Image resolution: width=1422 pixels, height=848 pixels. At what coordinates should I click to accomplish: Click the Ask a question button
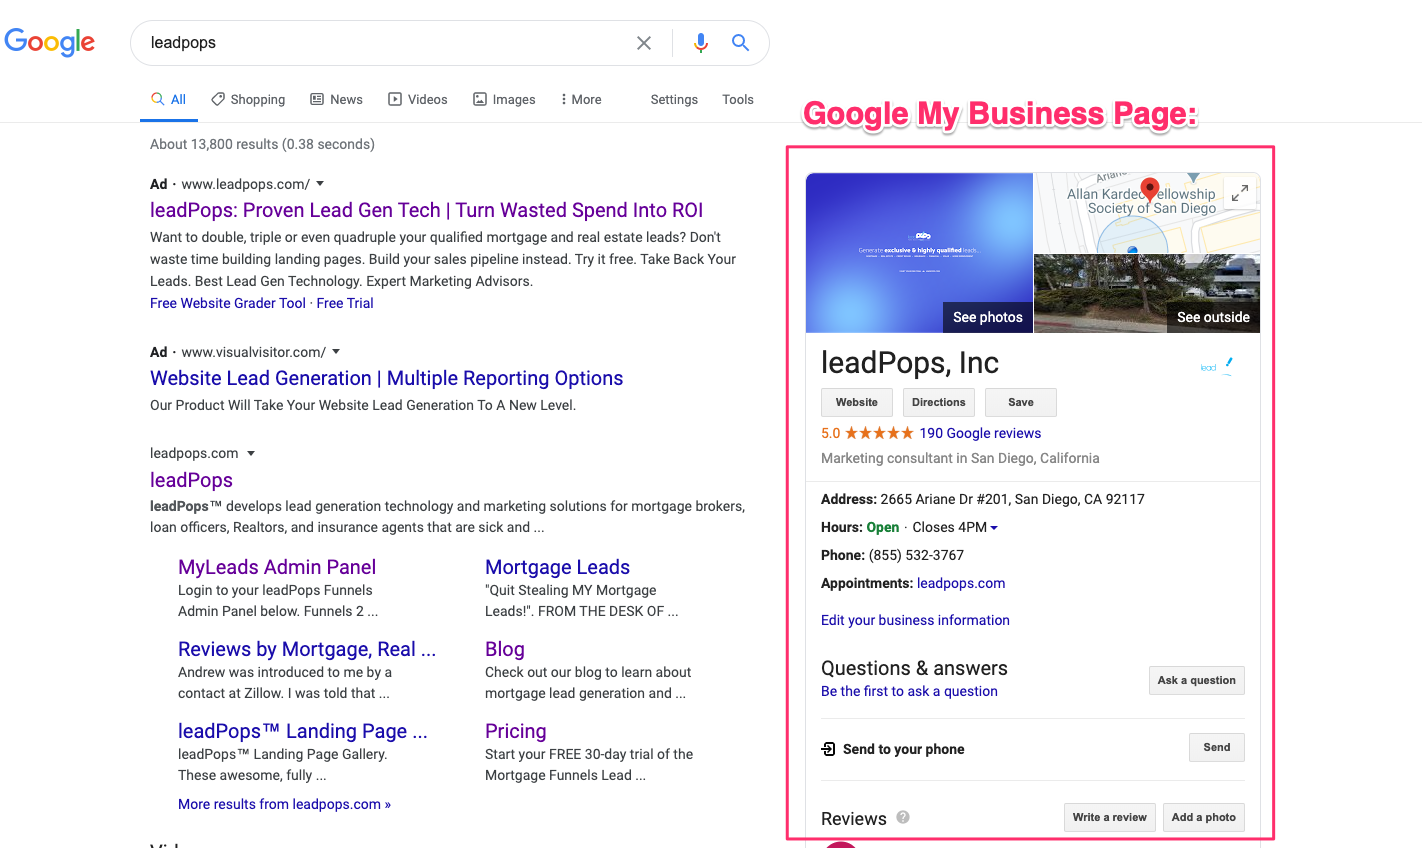(x=1197, y=680)
